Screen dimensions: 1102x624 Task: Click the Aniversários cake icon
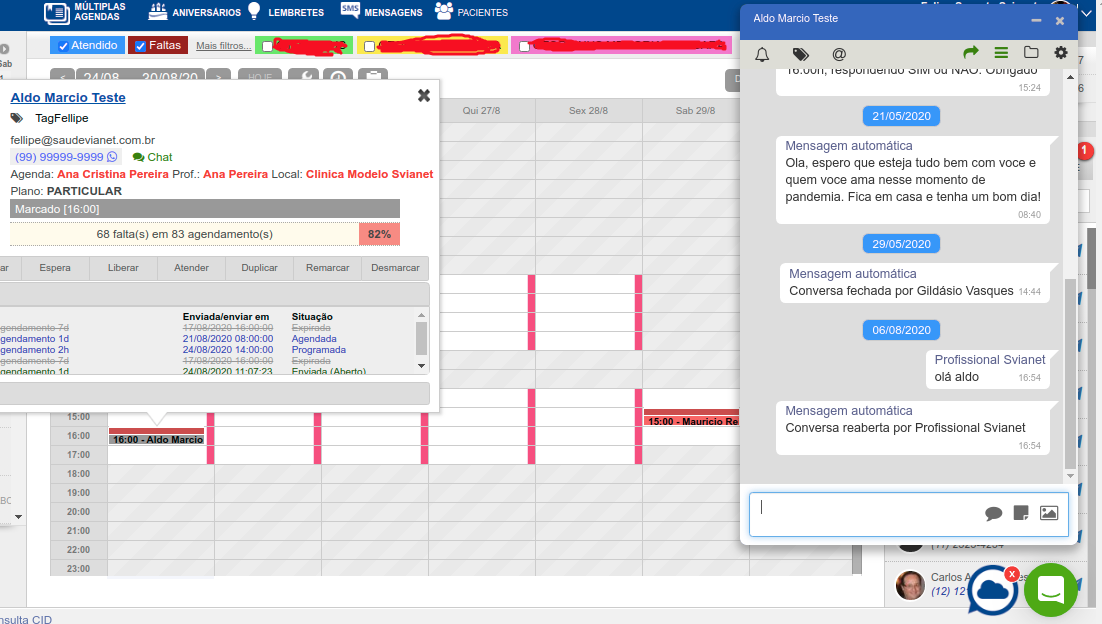point(158,11)
